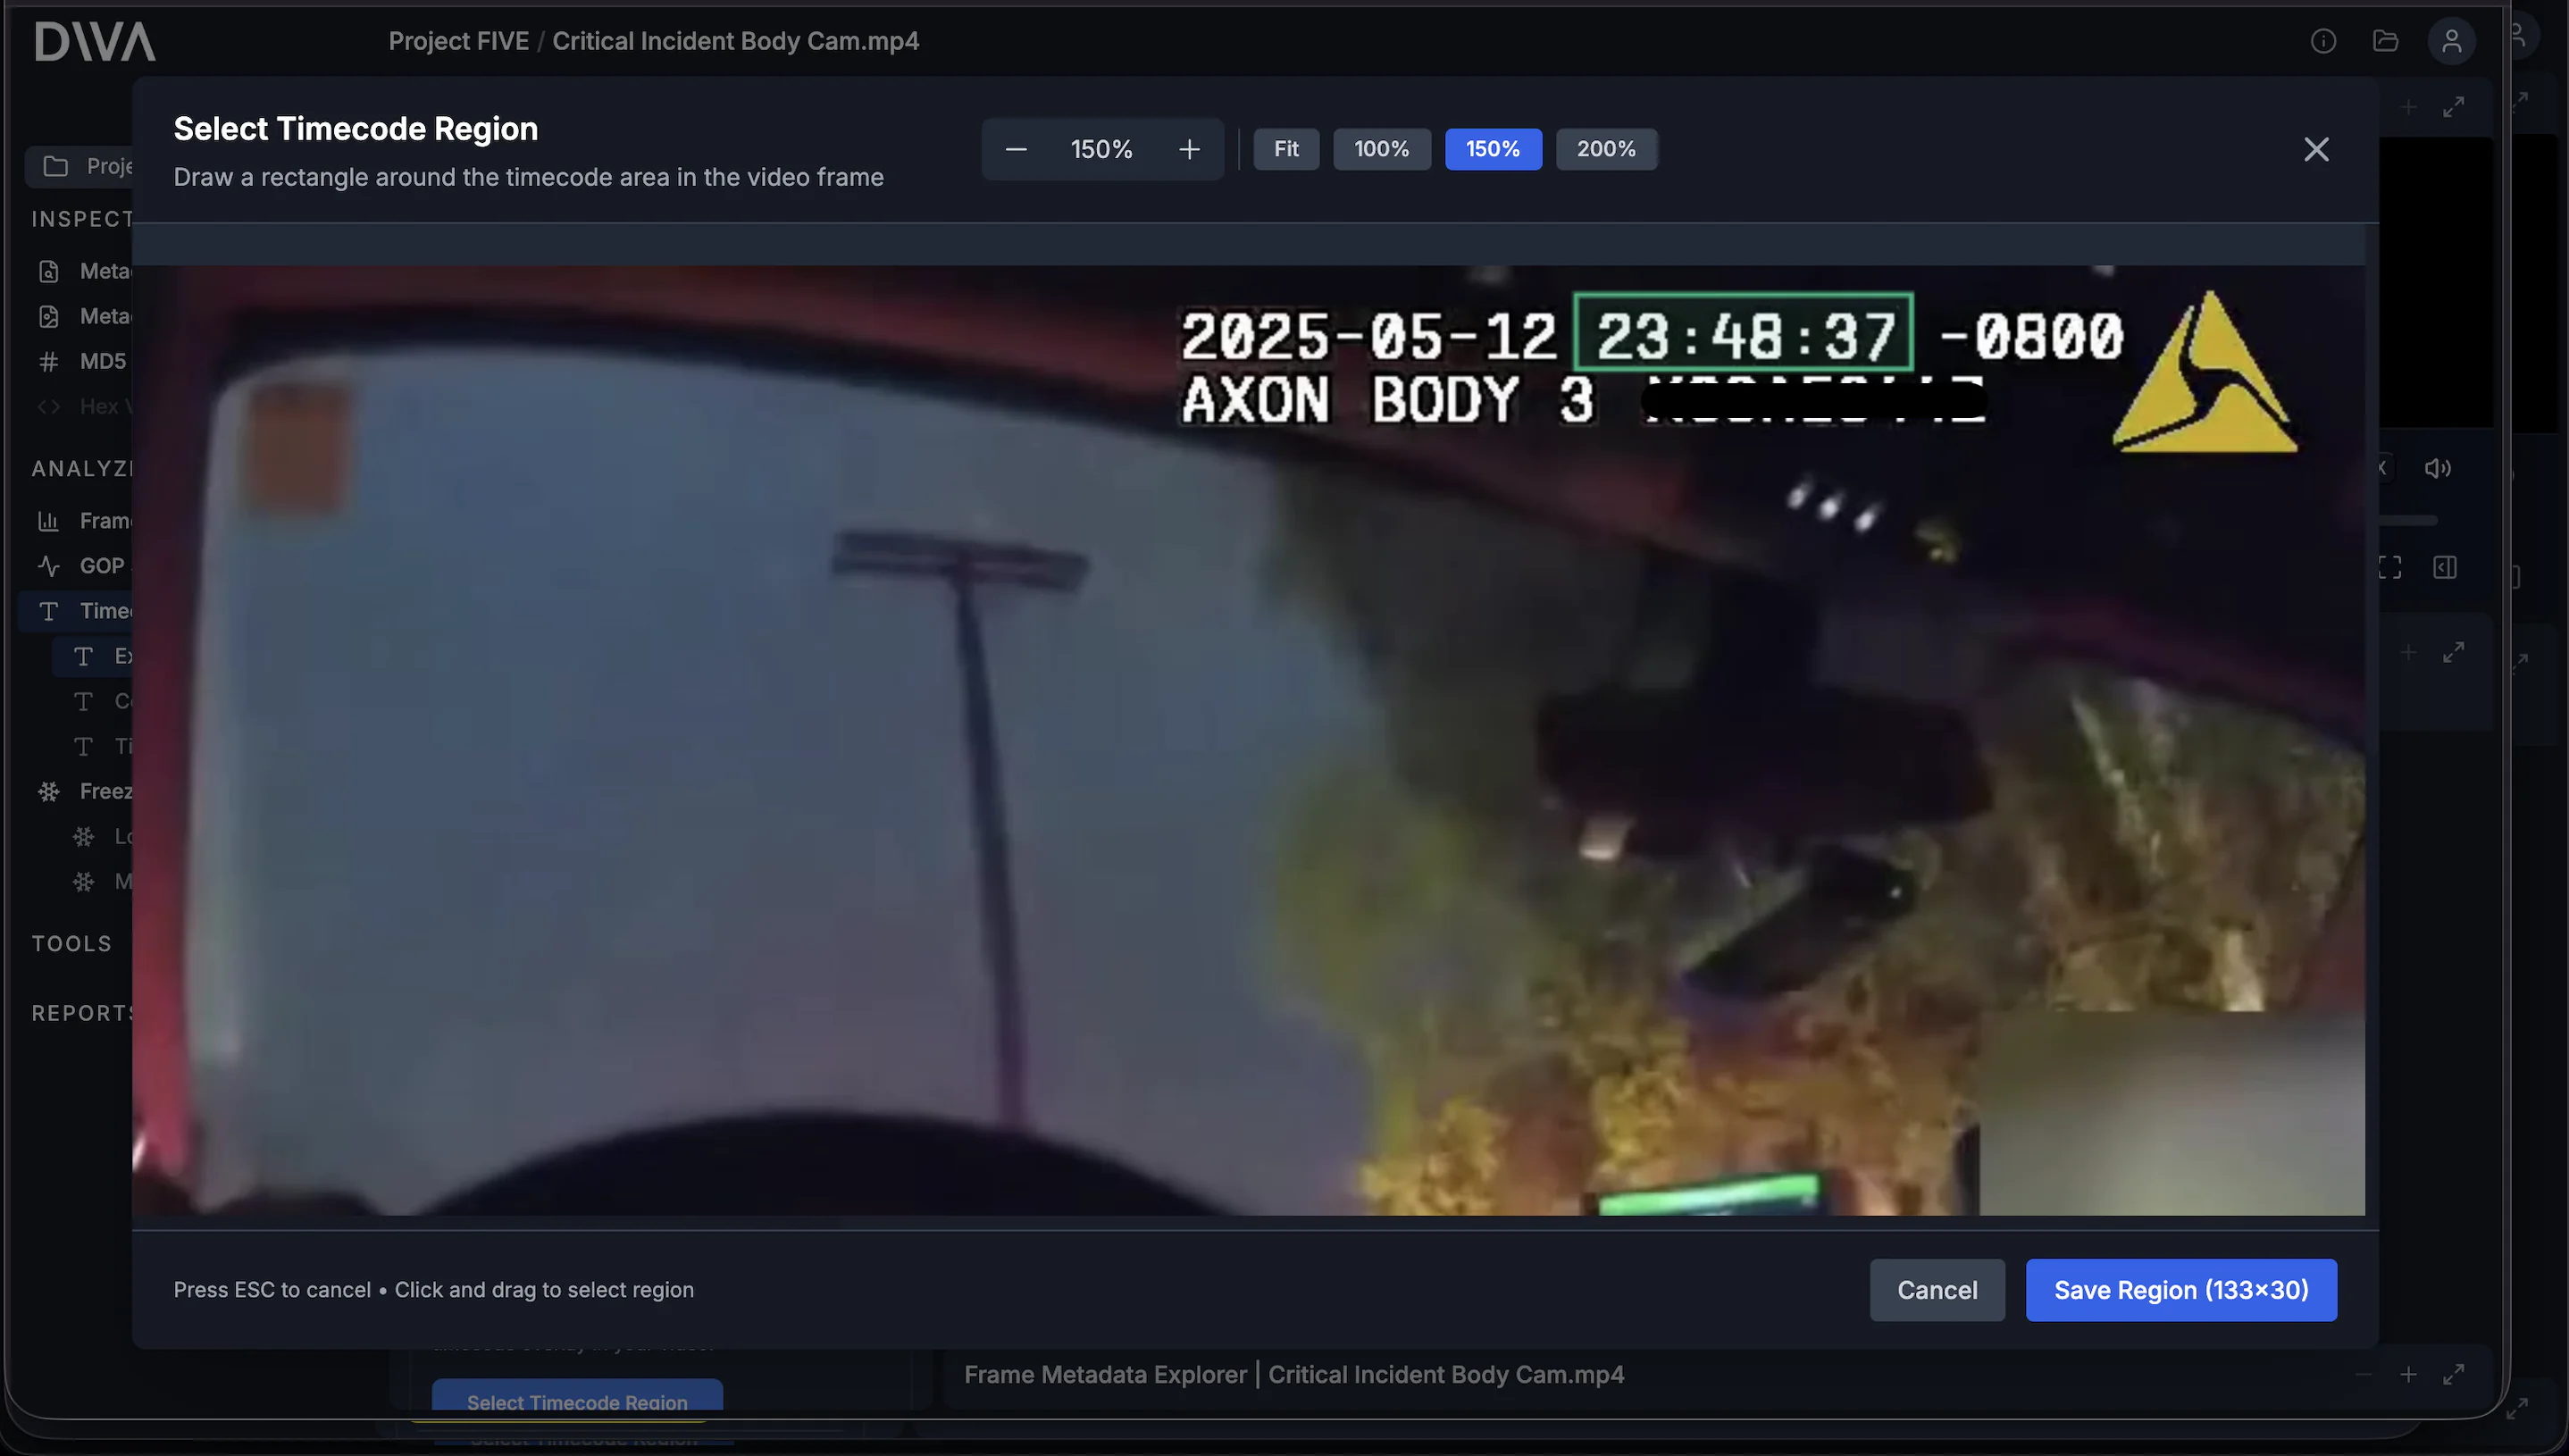Click the Frame chart sidebar icon

49,521
